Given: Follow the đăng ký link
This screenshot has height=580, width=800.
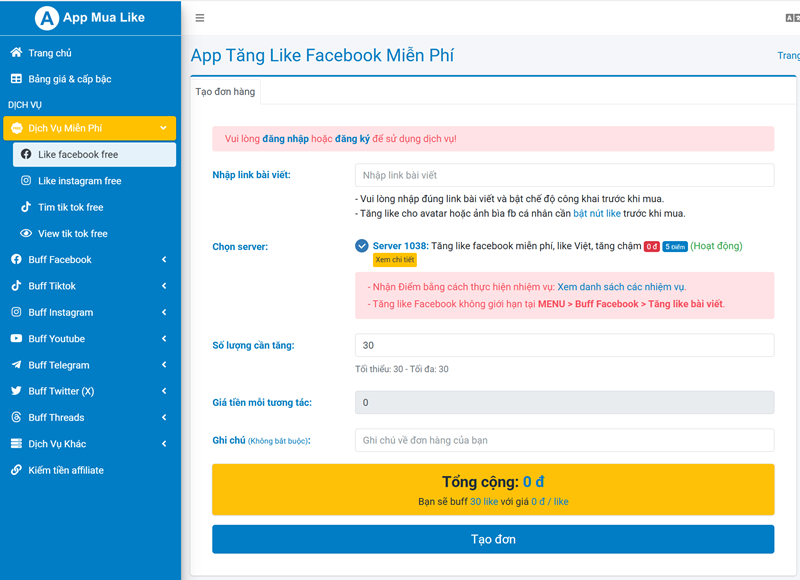Looking at the screenshot, I should tap(352, 139).
